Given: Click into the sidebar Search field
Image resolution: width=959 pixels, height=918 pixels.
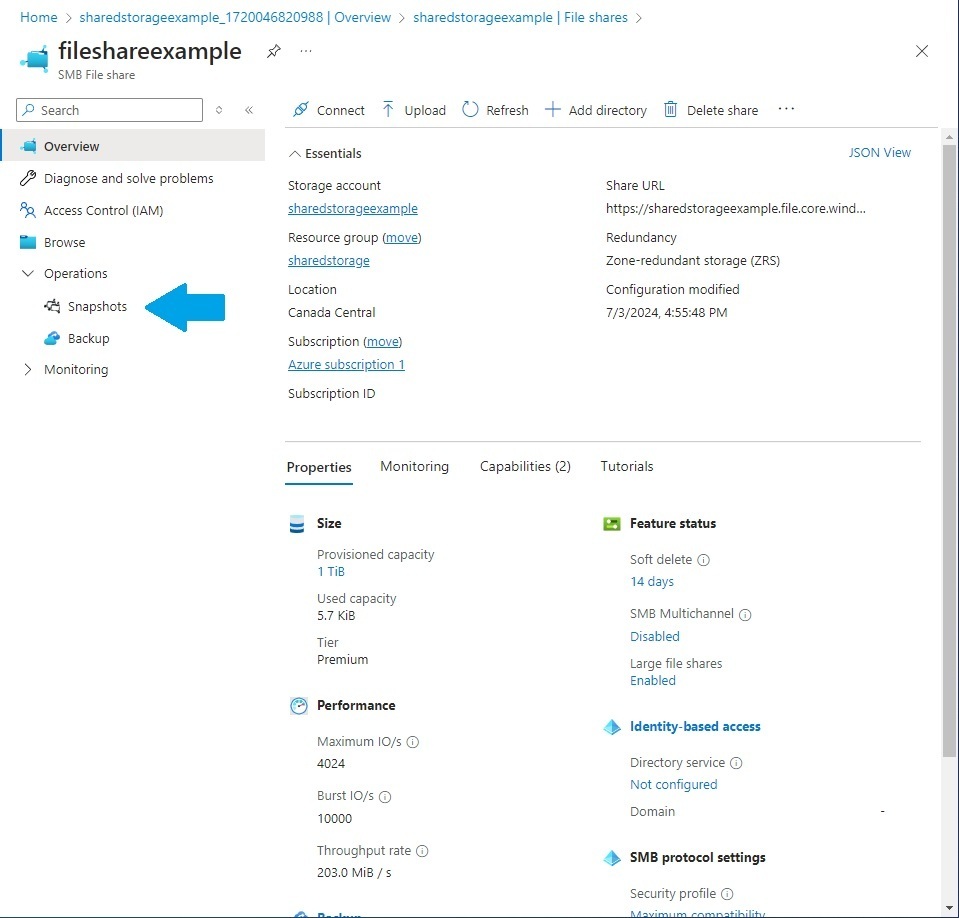Looking at the screenshot, I should tap(109, 110).
